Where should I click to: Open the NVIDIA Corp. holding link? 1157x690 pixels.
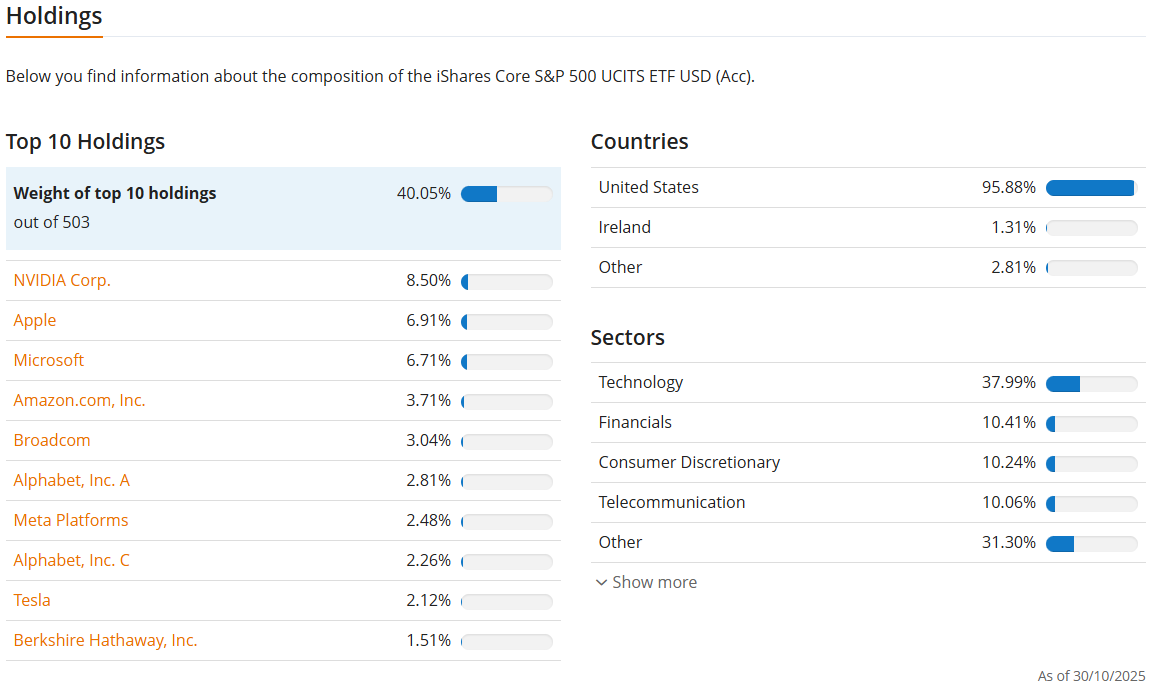62,280
